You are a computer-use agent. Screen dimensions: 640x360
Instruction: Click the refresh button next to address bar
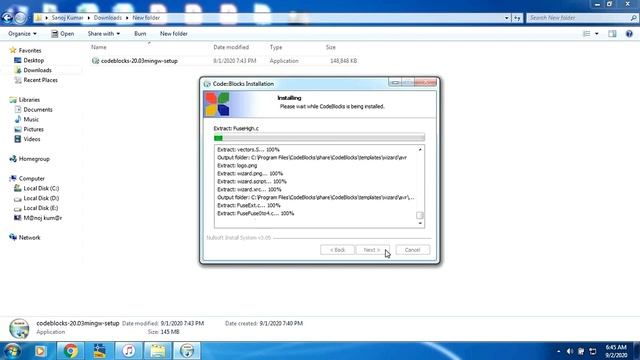(517, 18)
